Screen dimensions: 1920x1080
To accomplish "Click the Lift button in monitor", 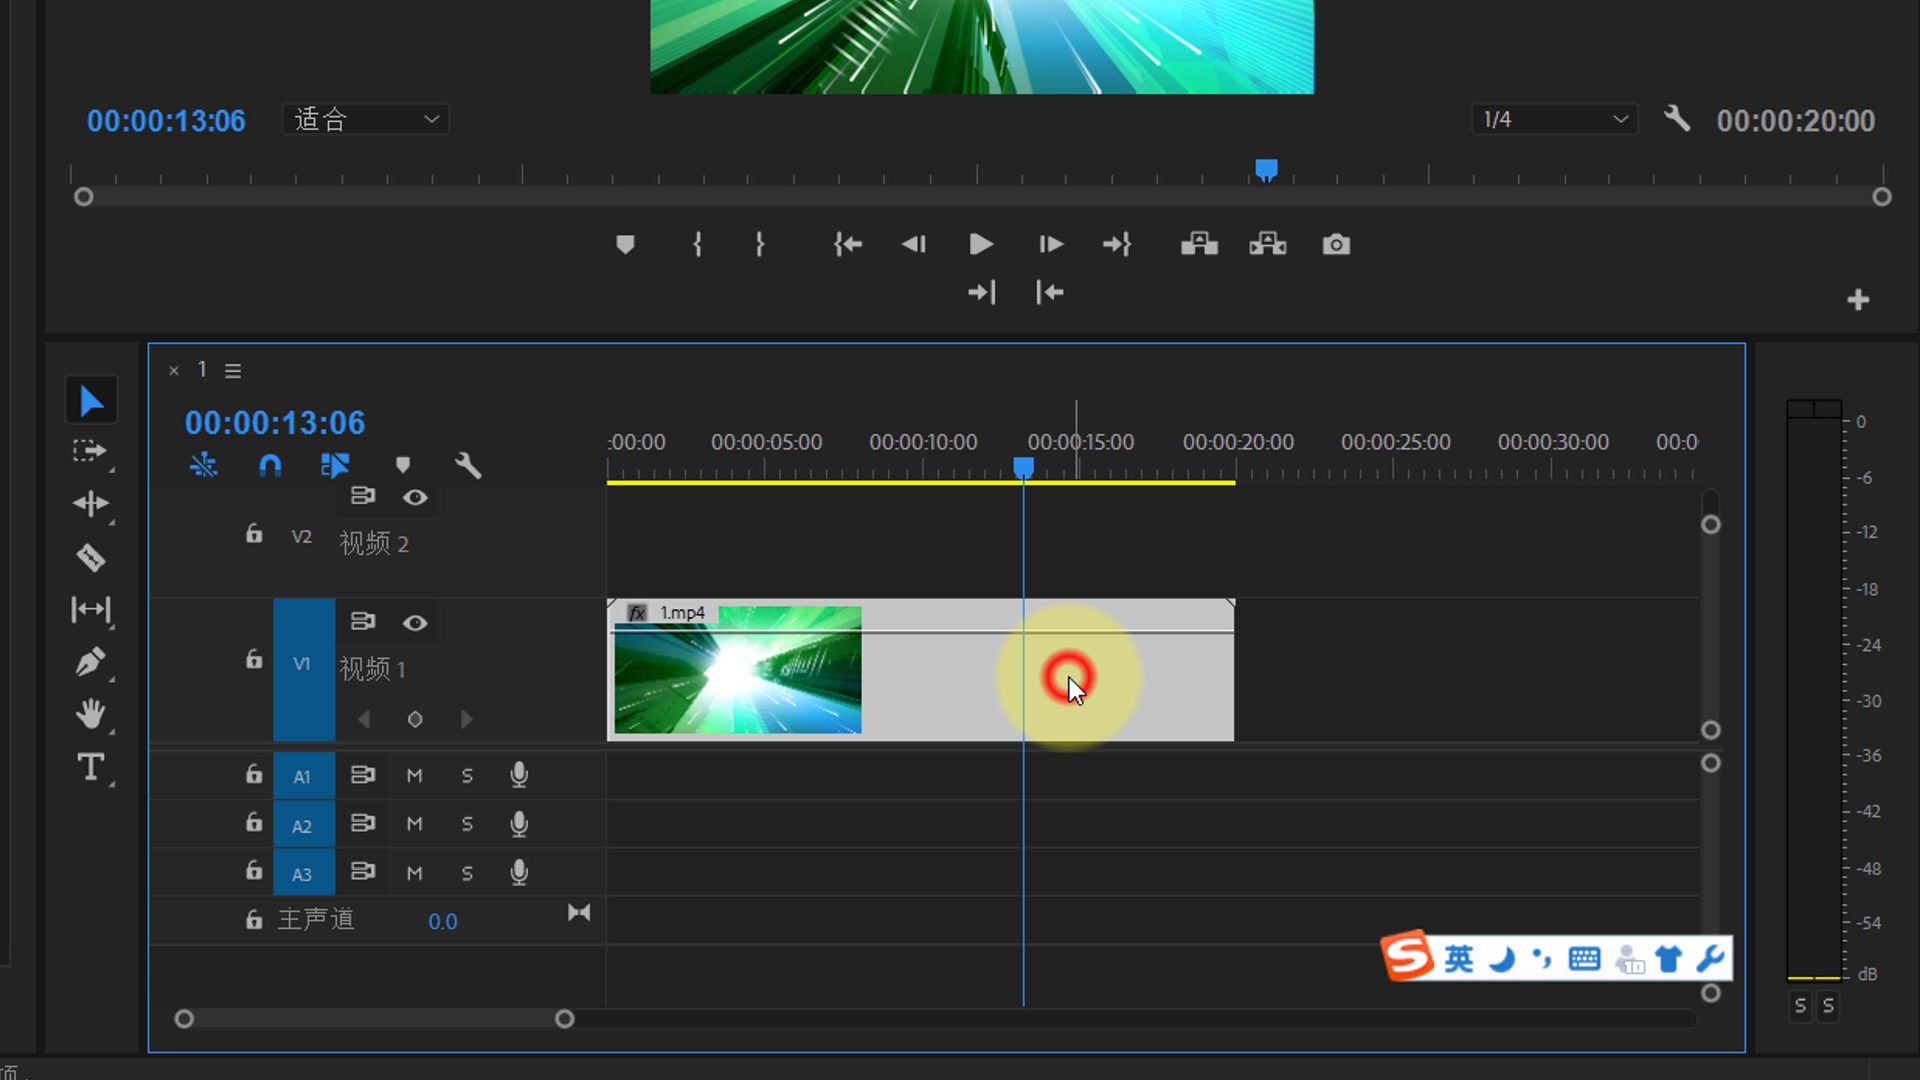I will point(1199,245).
